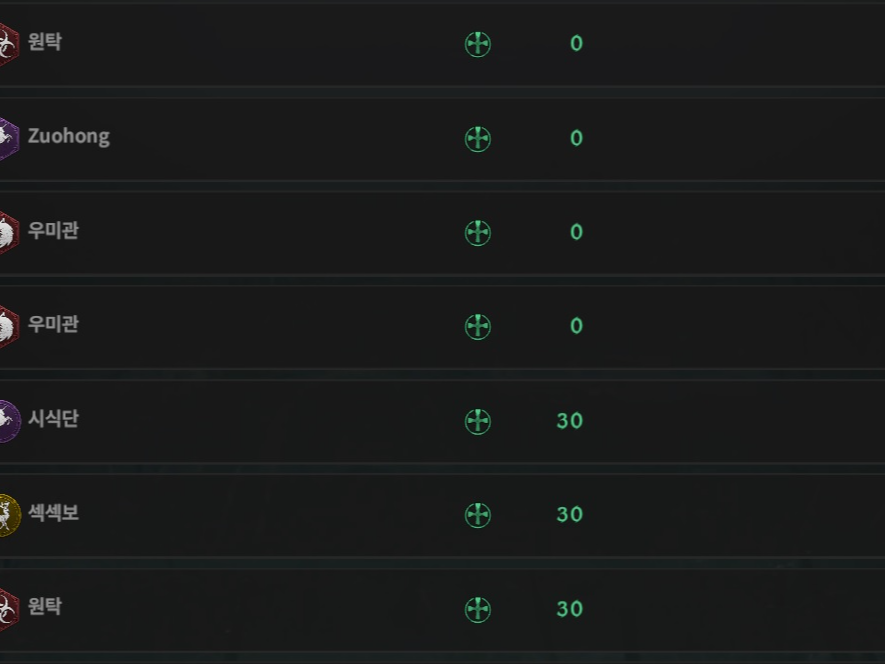Click red biohazard emblem of 원탁 showing 0

click(9, 45)
